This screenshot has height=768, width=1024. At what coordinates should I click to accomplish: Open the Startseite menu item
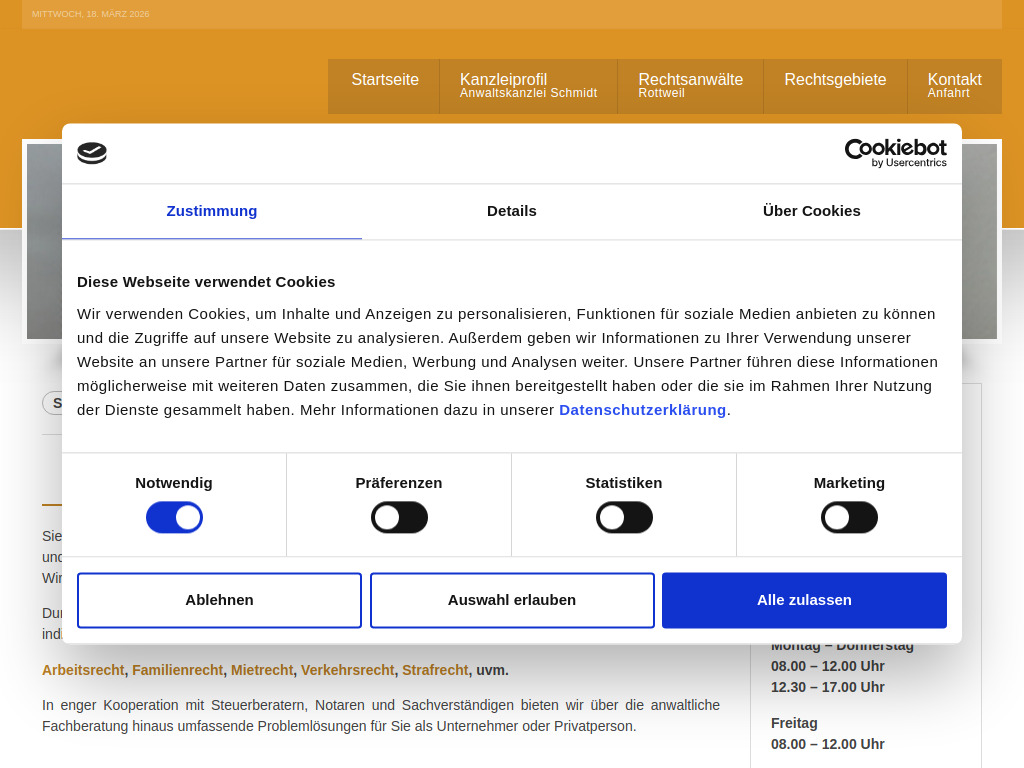(x=384, y=79)
